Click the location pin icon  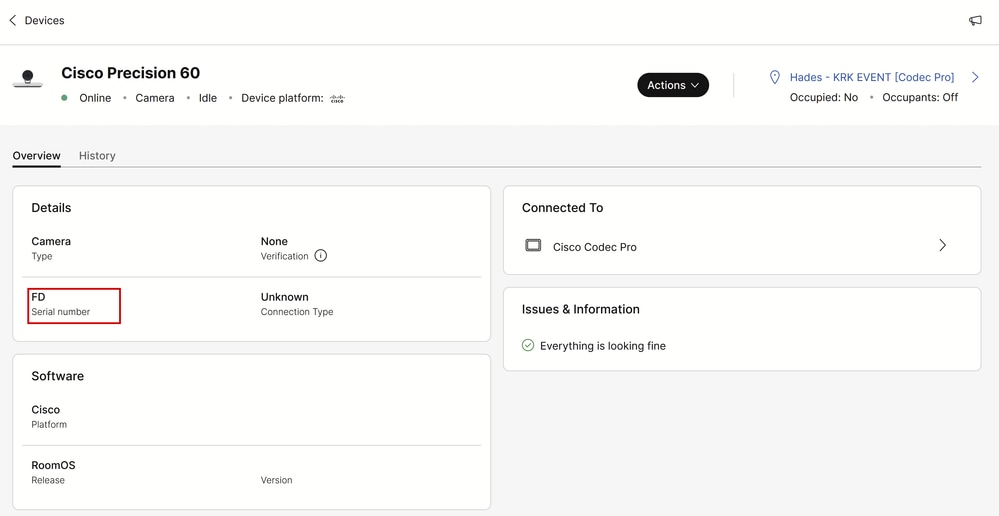[775, 77]
